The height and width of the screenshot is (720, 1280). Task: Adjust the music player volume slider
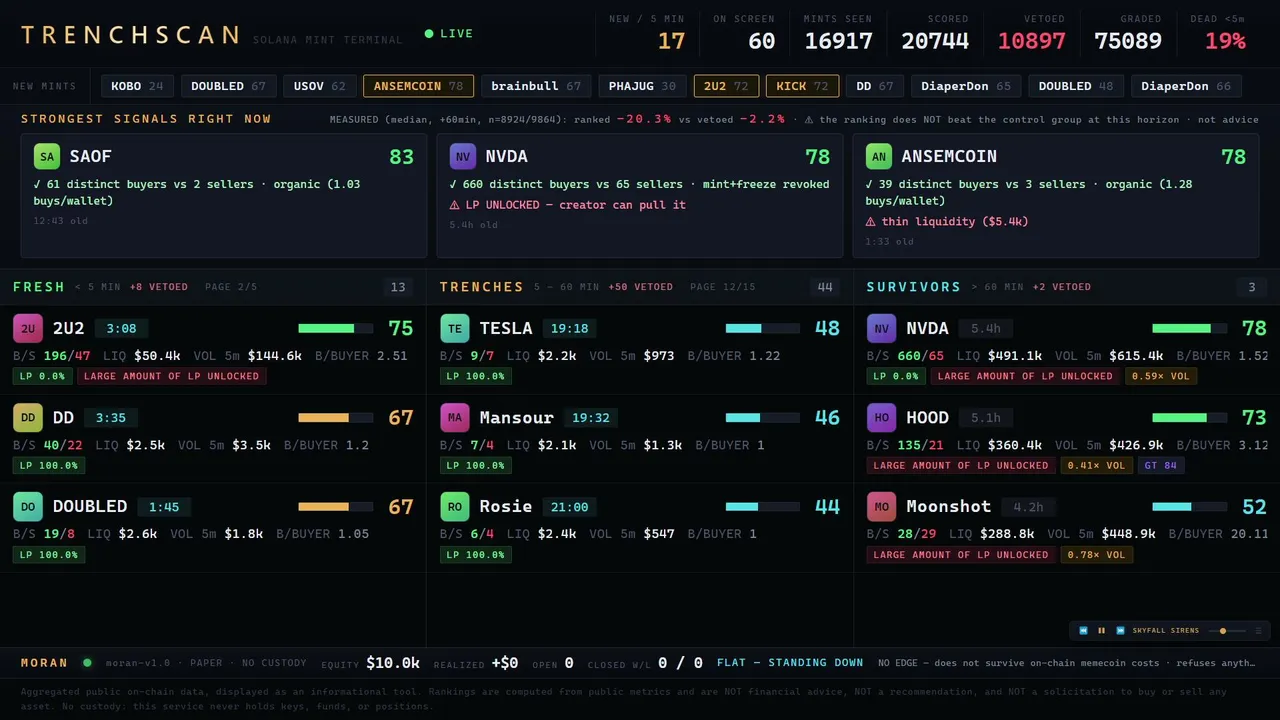pyautogui.click(x=1225, y=631)
